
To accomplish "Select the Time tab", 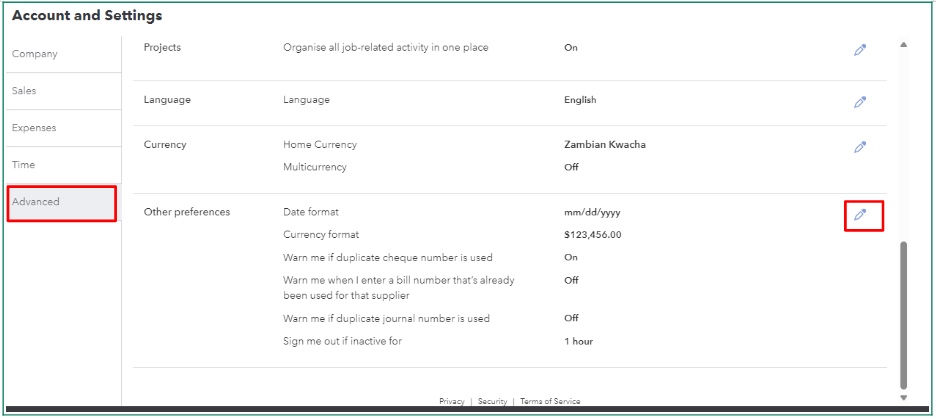I will tap(23, 165).
